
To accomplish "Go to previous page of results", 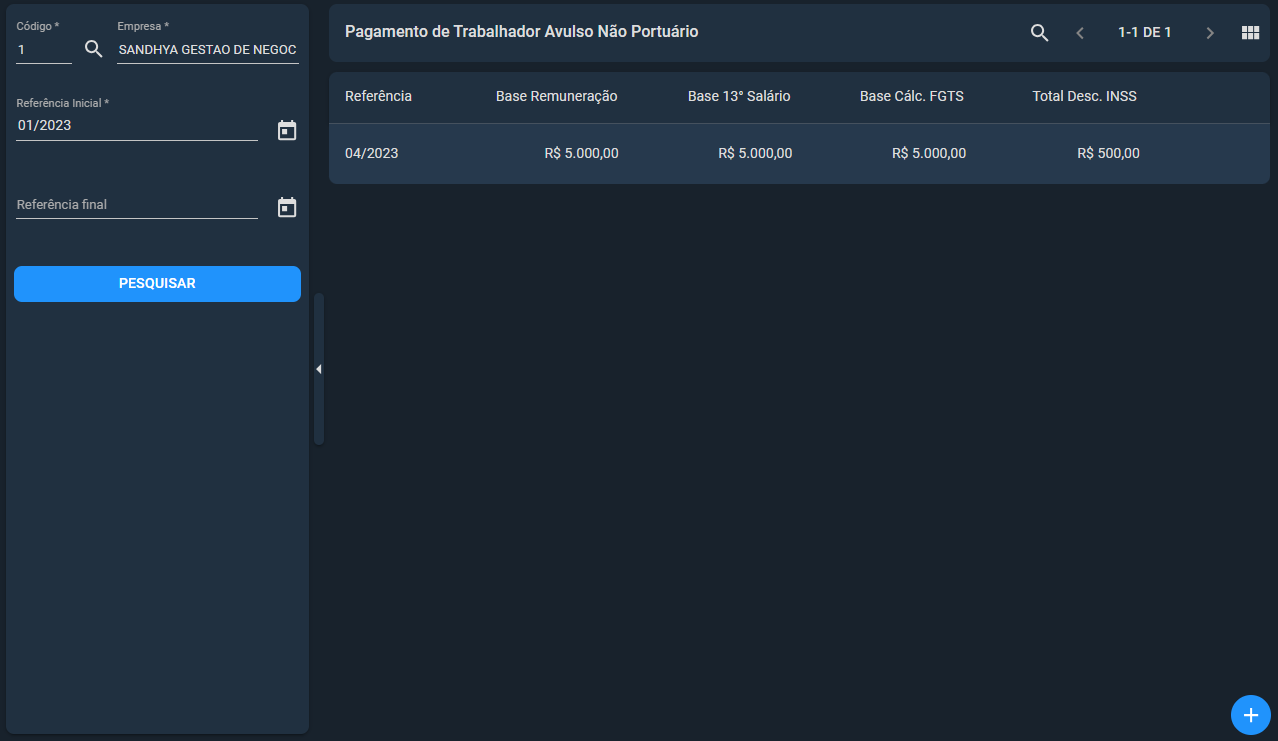I will click(1080, 33).
